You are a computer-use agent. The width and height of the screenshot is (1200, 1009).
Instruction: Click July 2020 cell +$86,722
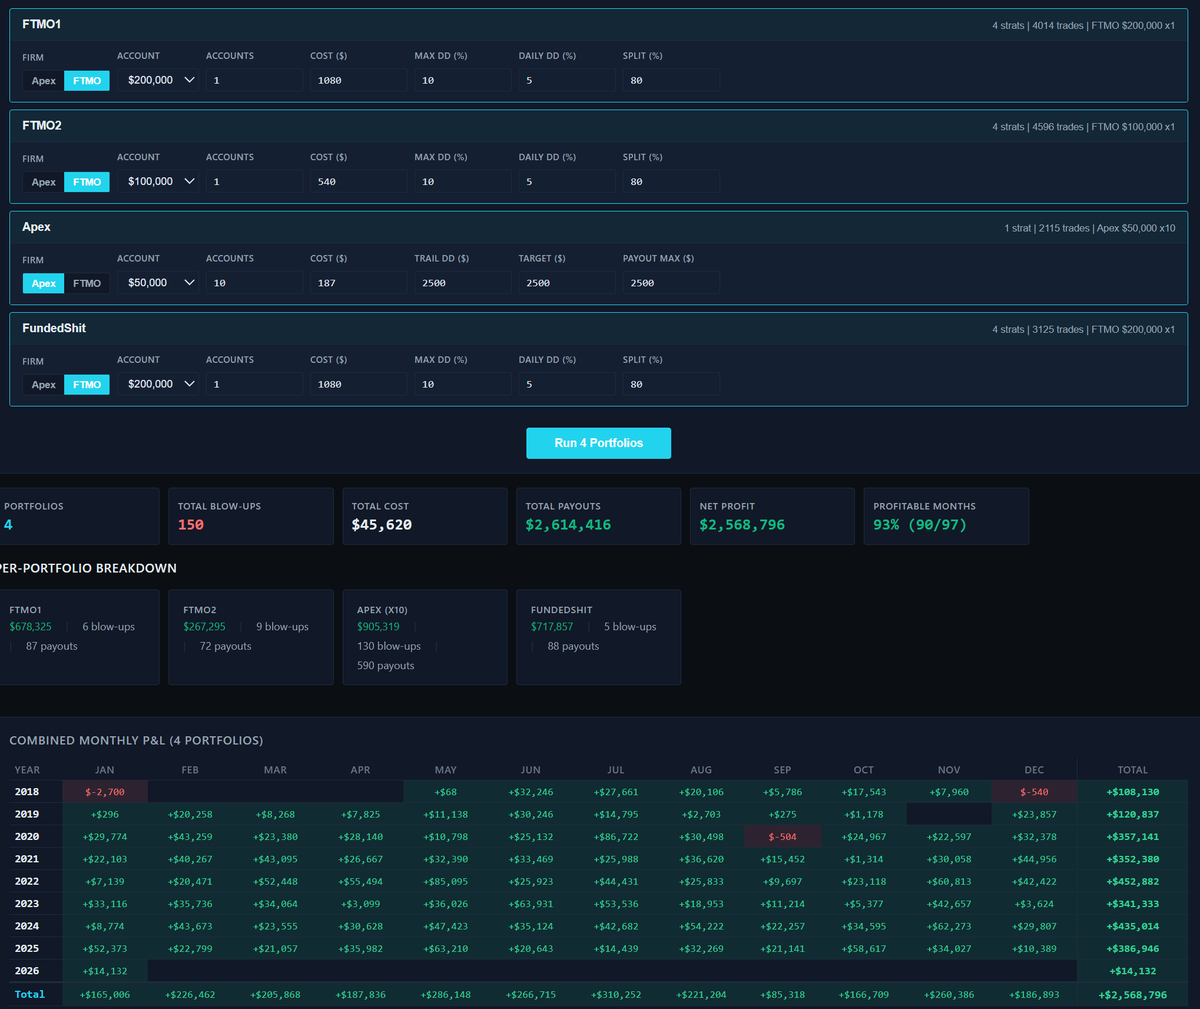(x=616, y=837)
